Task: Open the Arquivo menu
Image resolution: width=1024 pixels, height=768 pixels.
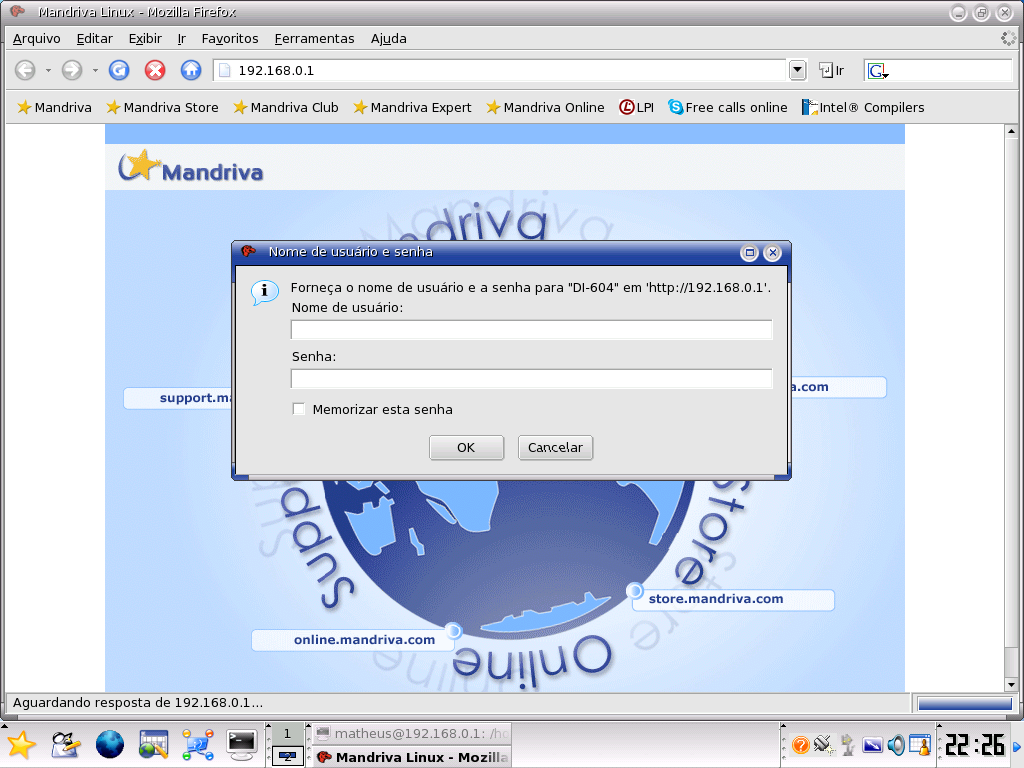Action: 37,39
